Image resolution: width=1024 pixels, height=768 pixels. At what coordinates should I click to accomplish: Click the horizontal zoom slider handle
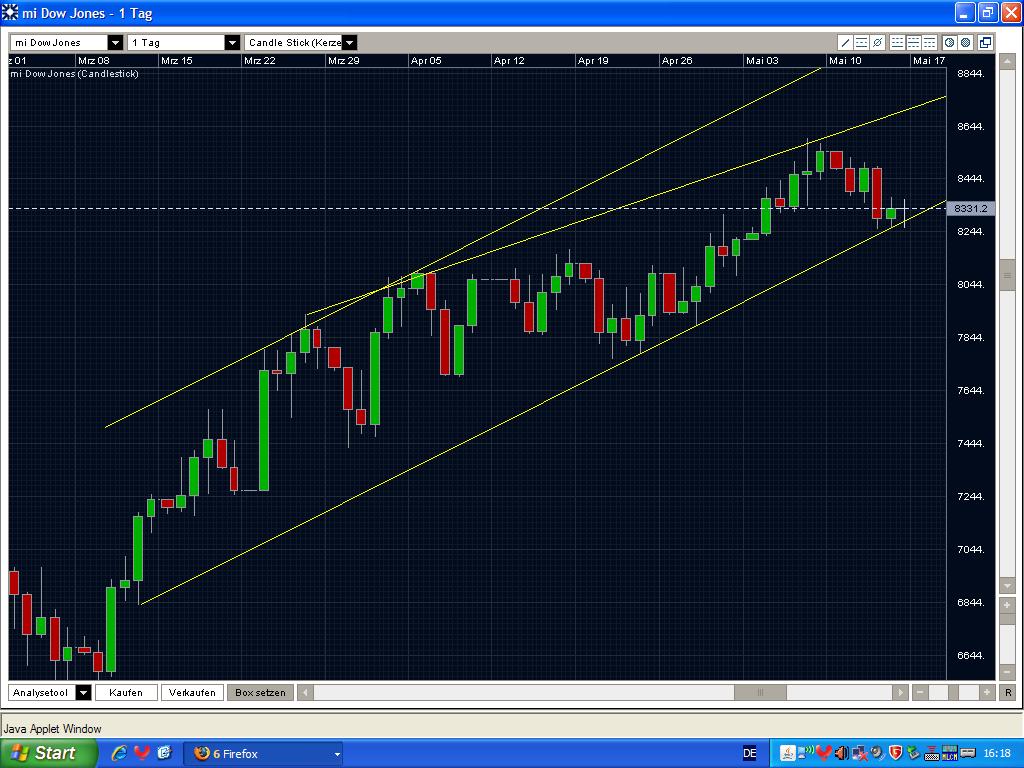pos(953,692)
